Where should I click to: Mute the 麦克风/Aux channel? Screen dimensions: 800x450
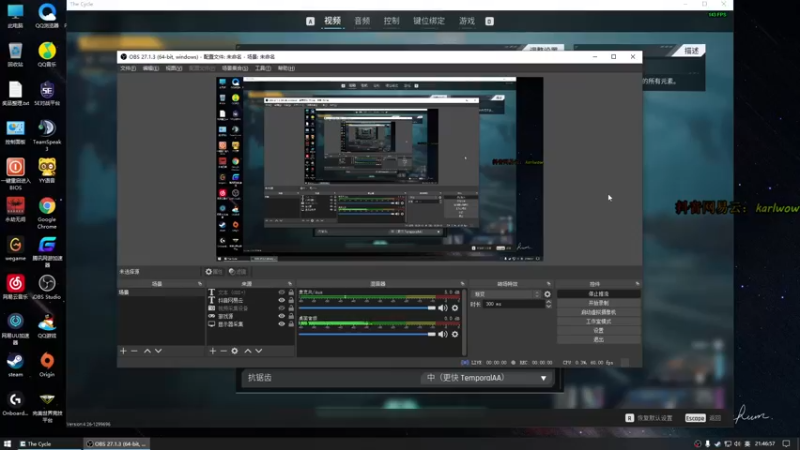click(443, 308)
